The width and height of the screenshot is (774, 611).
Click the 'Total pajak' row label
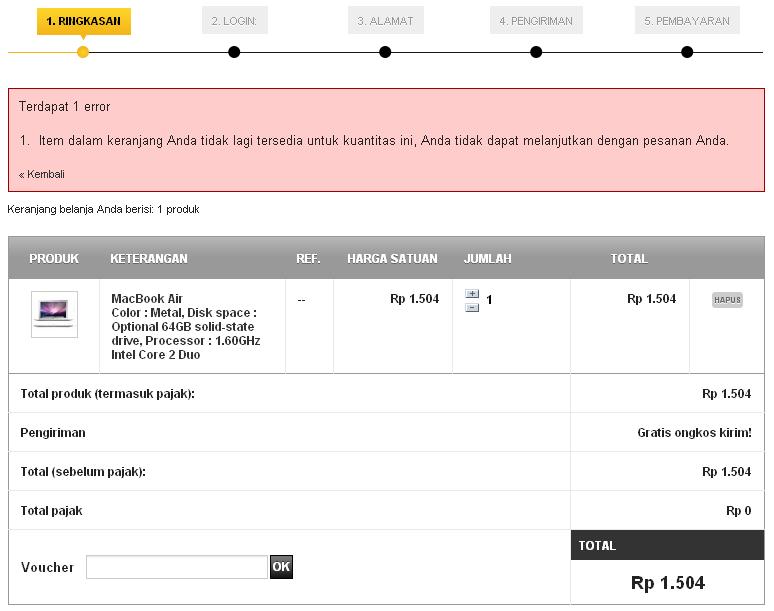[x=51, y=511]
